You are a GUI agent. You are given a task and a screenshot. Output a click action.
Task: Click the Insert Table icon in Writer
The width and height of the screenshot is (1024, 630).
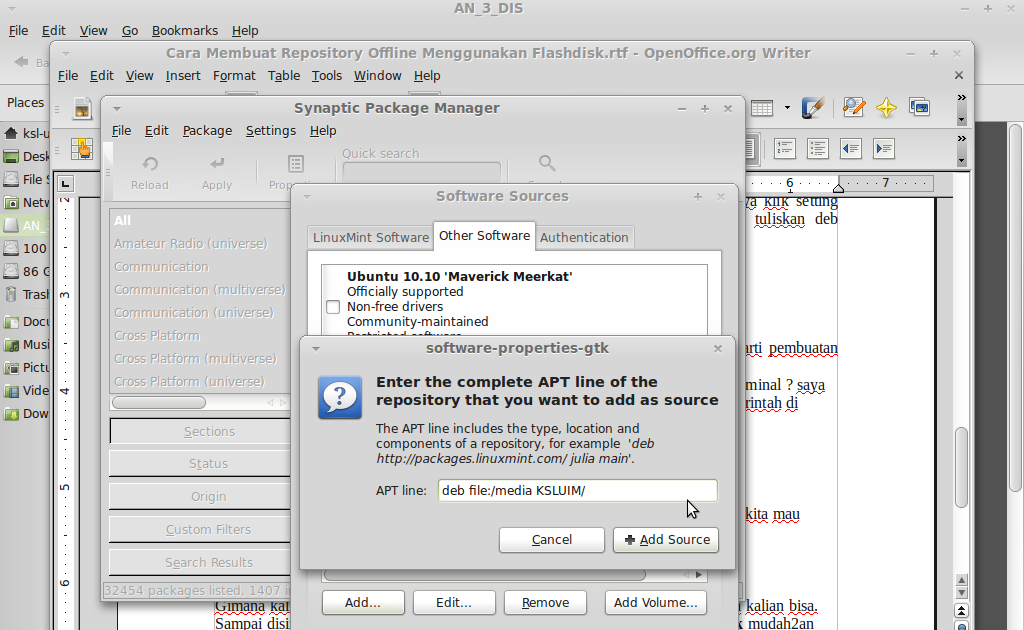(x=761, y=108)
